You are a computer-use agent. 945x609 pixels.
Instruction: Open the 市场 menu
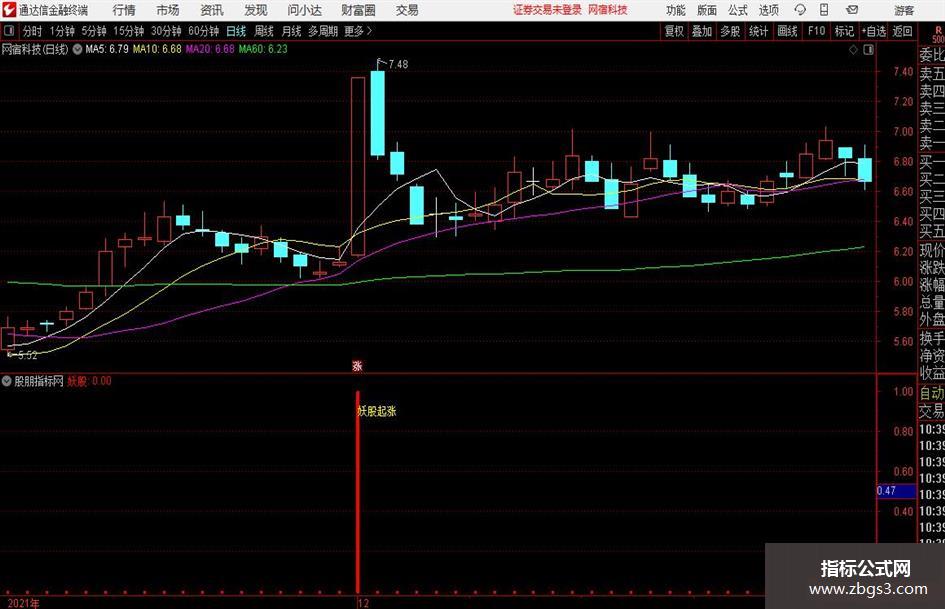(x=168, y=10)
